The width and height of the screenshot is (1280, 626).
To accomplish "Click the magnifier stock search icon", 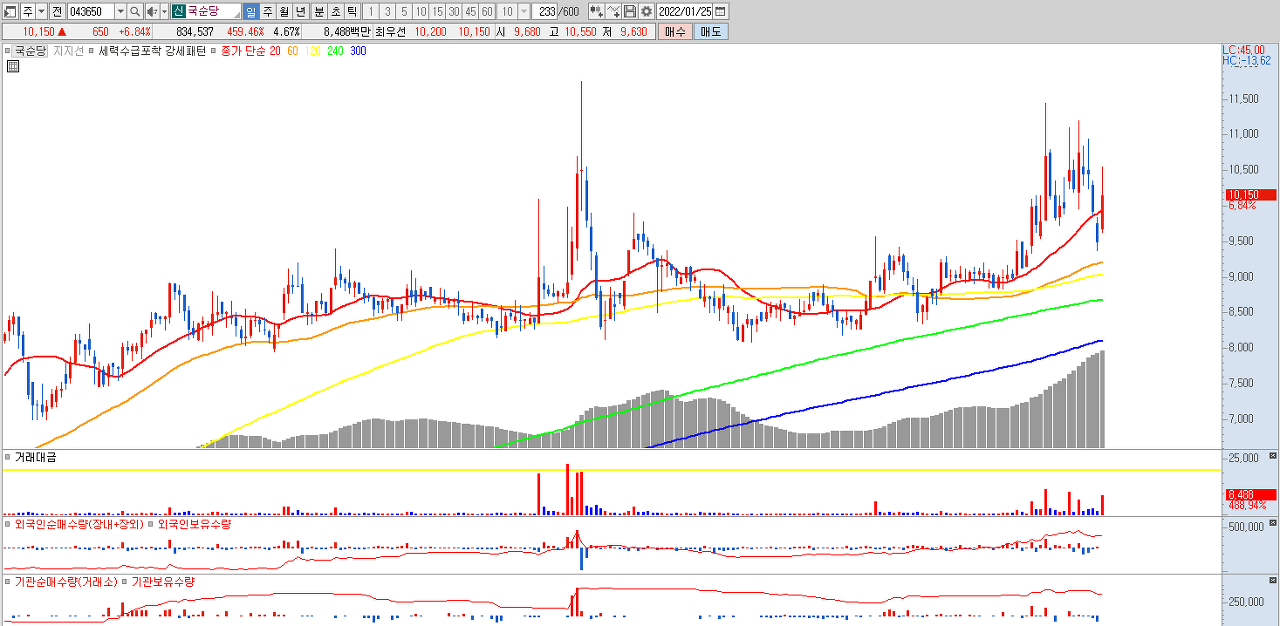I will click(x=135, y=11).
